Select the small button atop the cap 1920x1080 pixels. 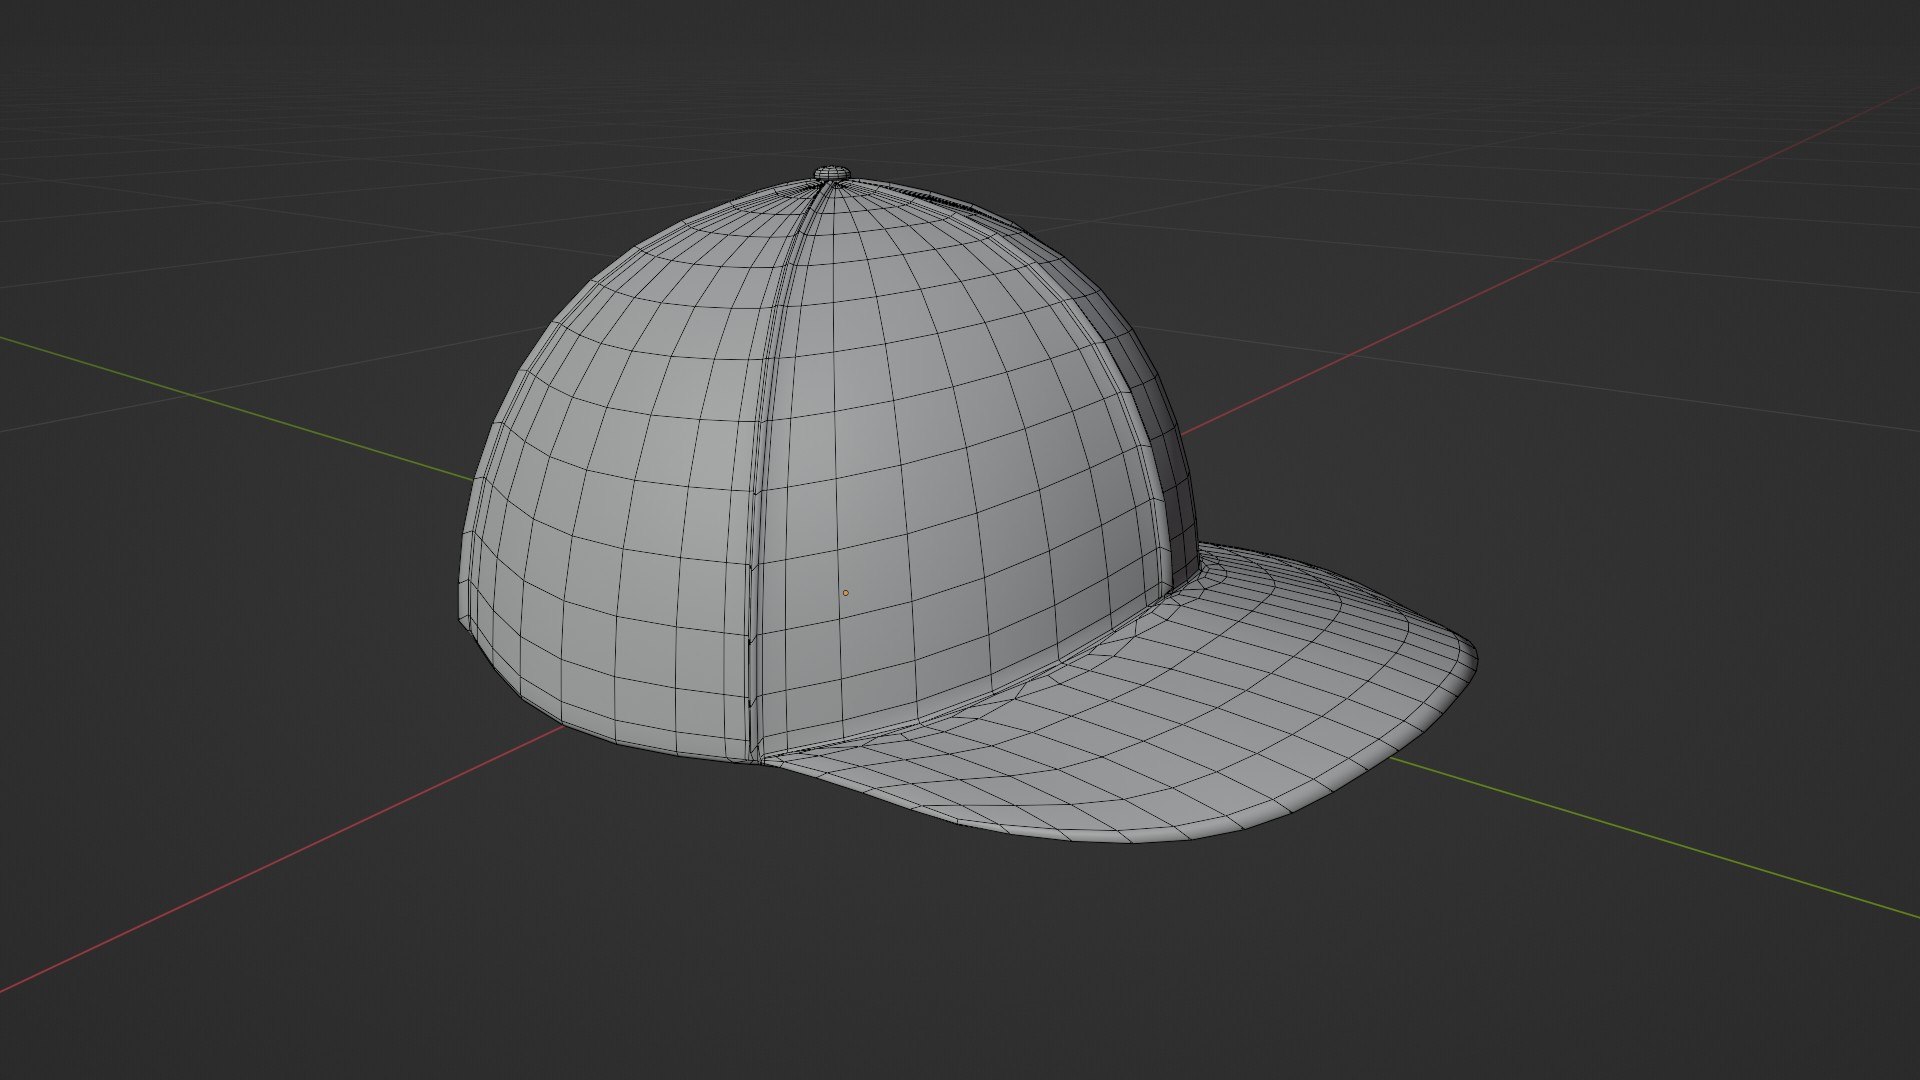tap(832, 173)
